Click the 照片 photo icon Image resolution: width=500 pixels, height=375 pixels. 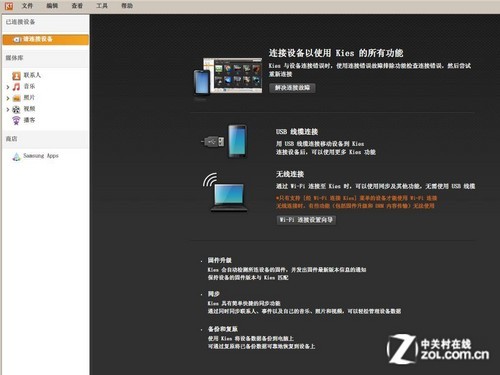[16, 98]
